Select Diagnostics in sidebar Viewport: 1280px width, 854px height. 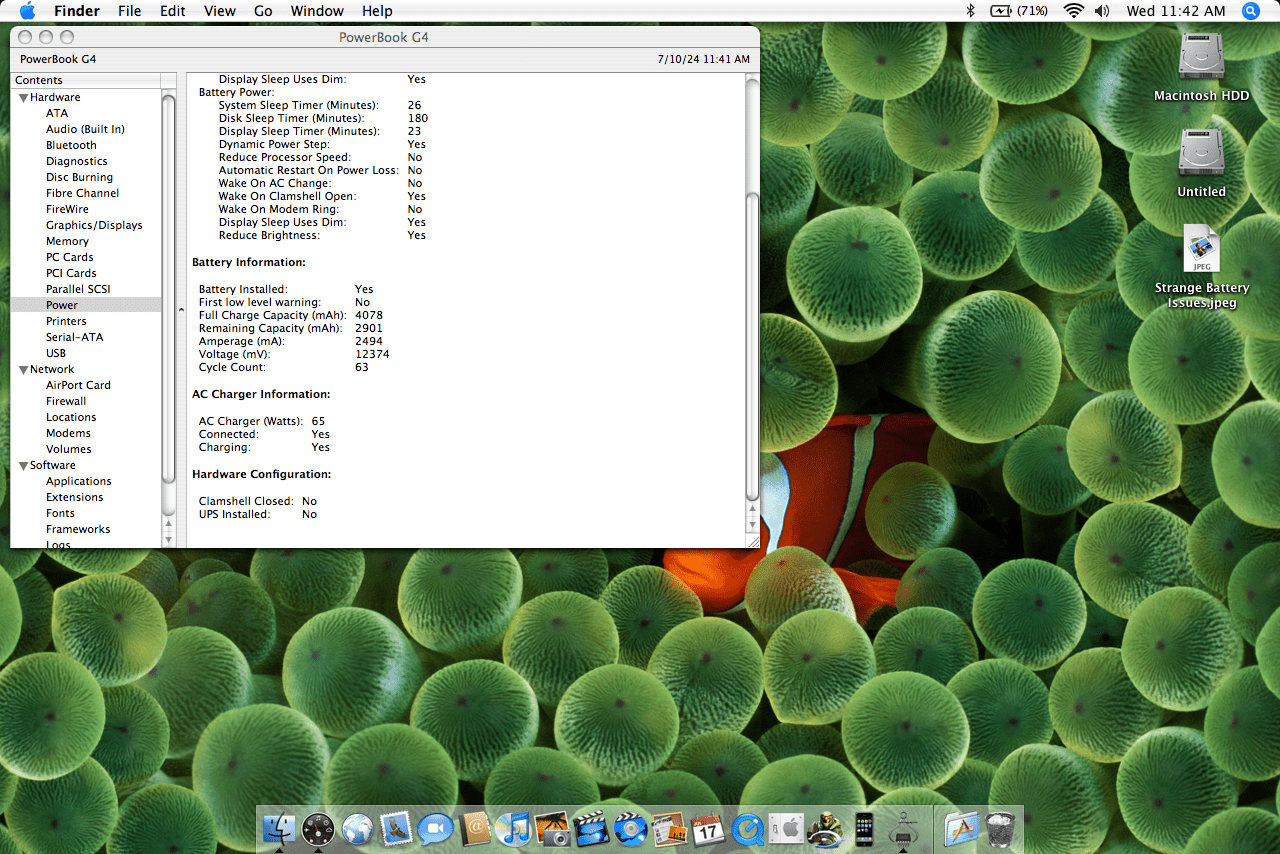click(76, 161)
